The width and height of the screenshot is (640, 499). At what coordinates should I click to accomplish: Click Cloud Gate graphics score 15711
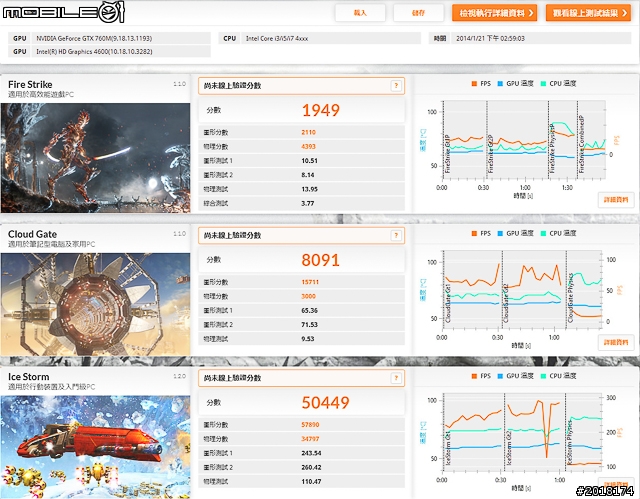[310, 282]
